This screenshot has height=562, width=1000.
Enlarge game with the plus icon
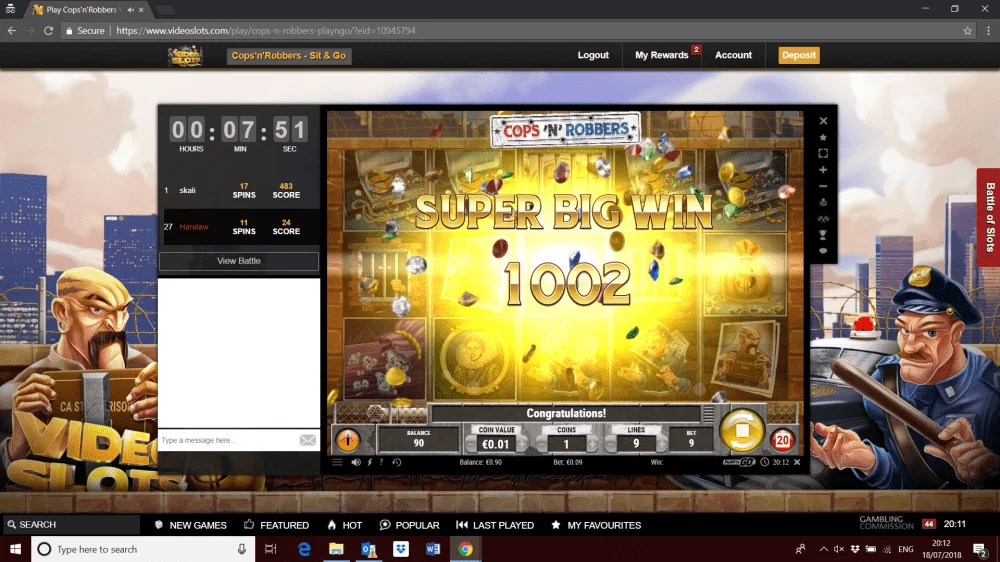coord(823,170)
